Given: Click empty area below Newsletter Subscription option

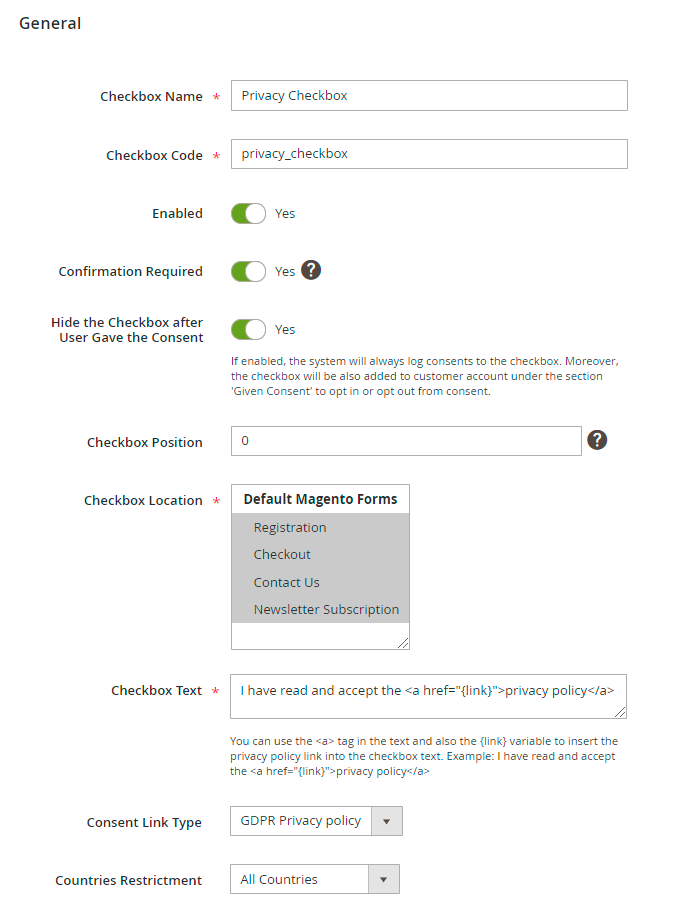Looking at the screenshot, I should [320, 635].
